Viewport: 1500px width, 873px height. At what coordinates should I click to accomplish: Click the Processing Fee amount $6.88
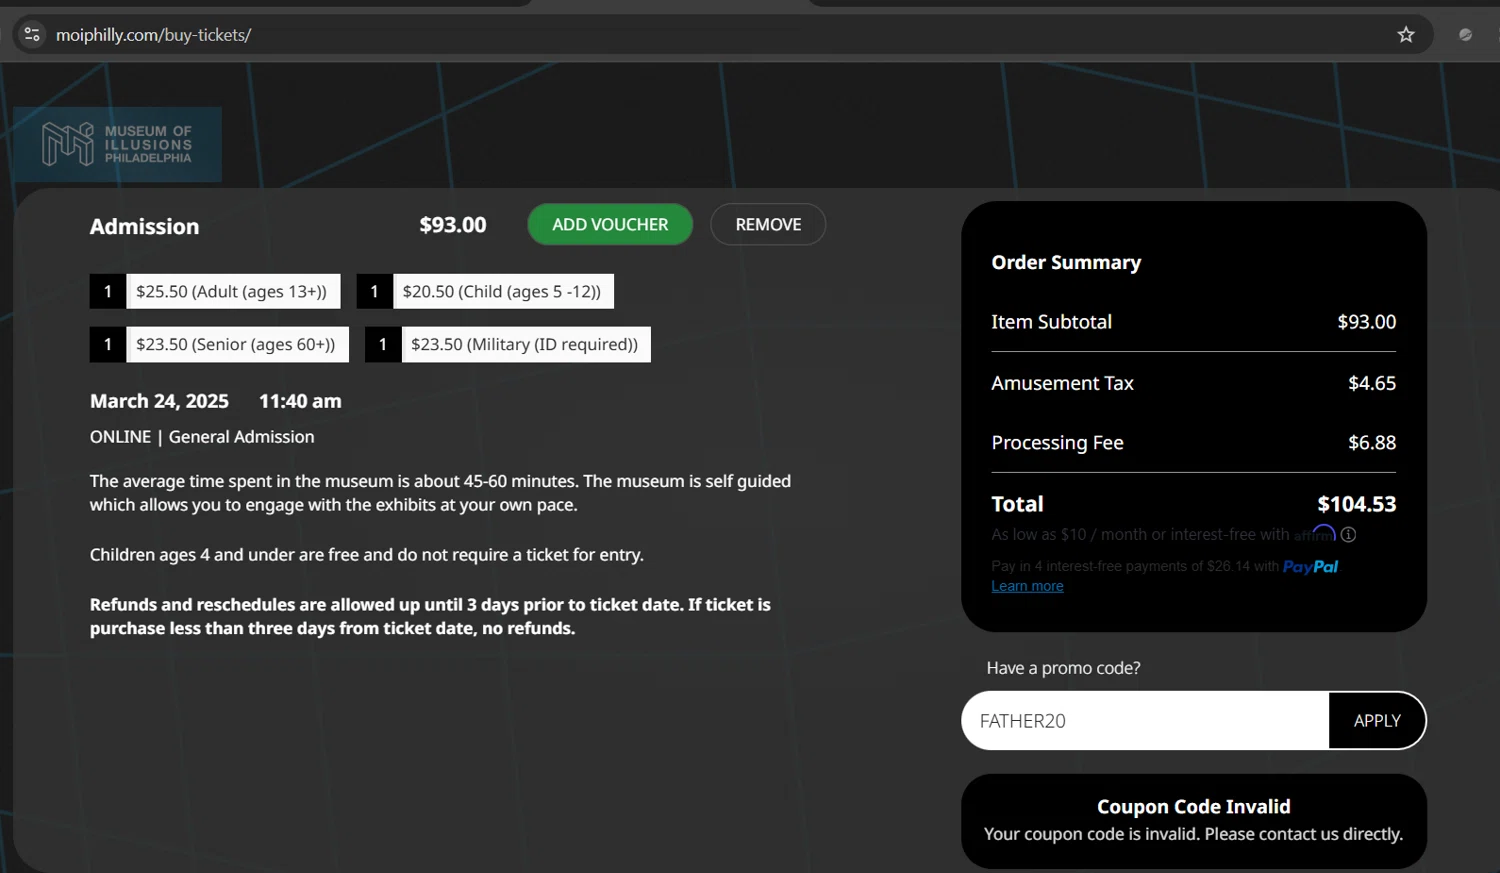click(1372, 443)
